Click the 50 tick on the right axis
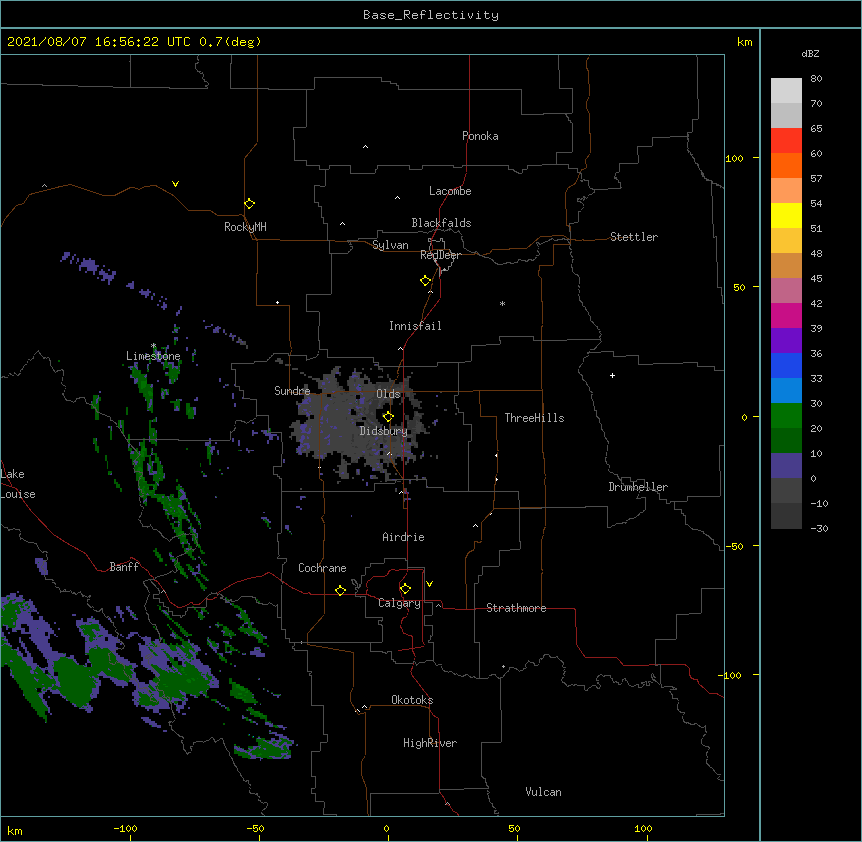The height and width of the screenshot is (842, 862). coord(739,287)
